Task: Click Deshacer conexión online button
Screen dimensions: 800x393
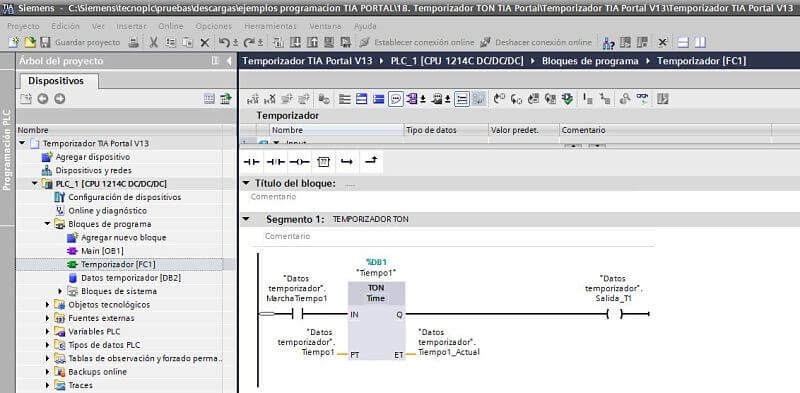Action: [x=537, y=42]
